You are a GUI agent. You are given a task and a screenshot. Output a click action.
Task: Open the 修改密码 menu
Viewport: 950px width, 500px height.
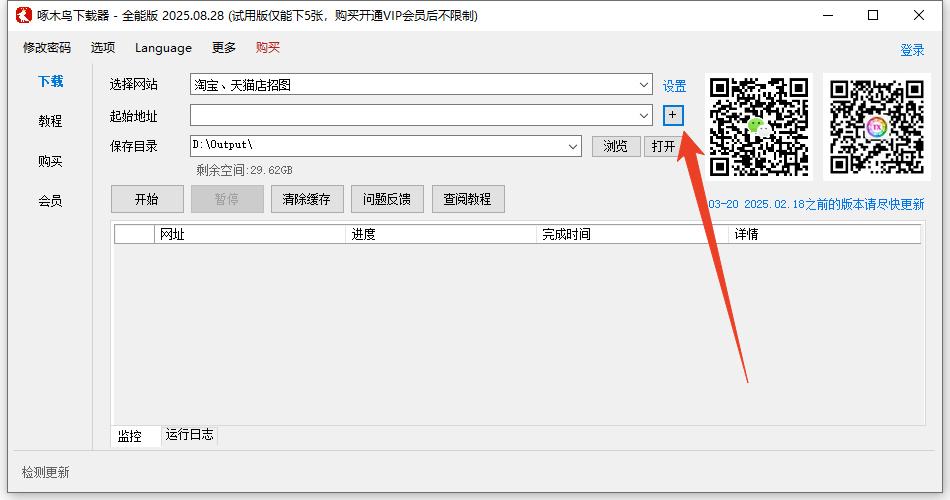(x=47, y=48)
